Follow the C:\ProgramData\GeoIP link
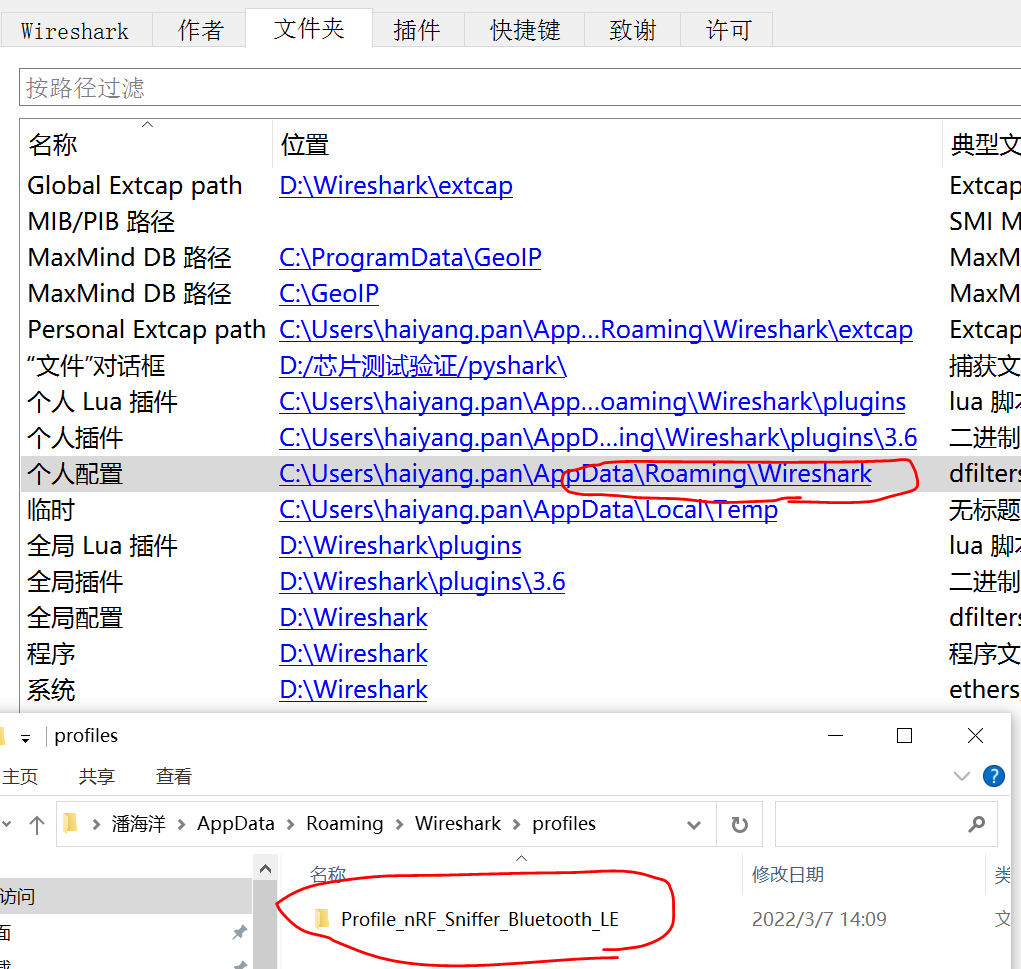This screenshot has height=969, width=1021. tap(410, 257)
